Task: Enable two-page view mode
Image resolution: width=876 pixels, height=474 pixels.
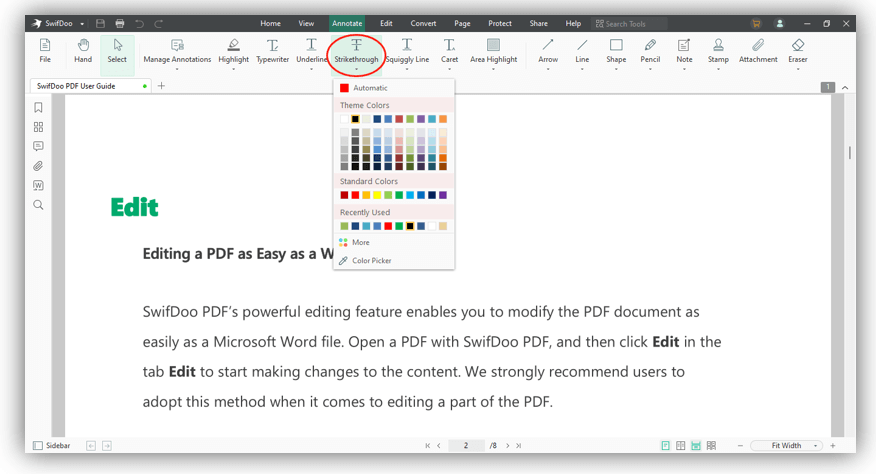Action: [x=680, y=445]
